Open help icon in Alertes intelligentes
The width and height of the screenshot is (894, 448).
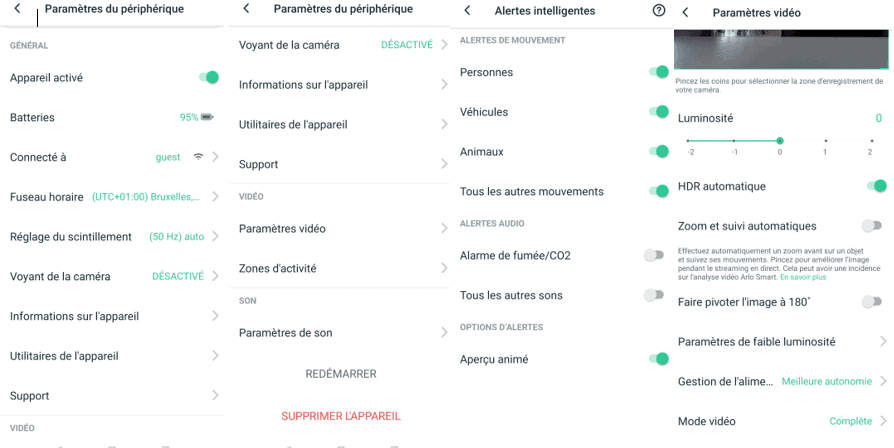658,11
